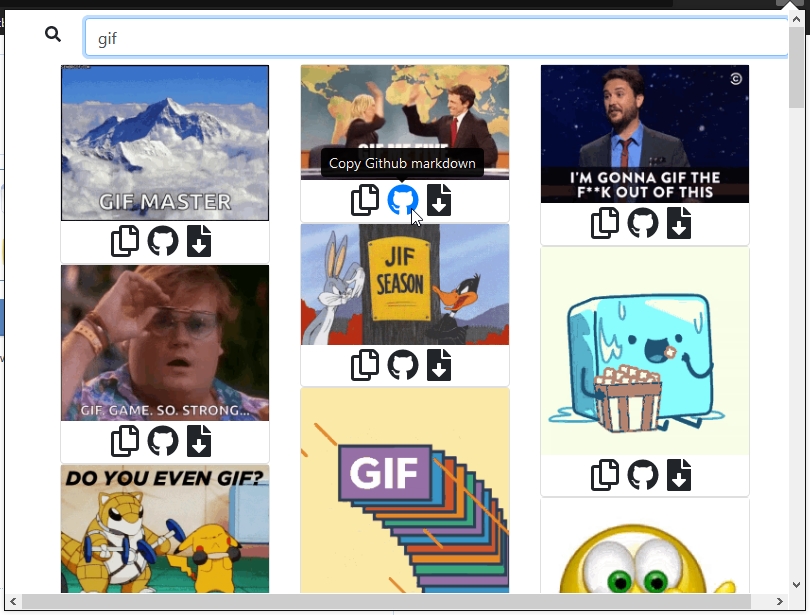Select the "I'm gonna gif" thumbnail
This screenshot has width=810, height=615.
645,134
